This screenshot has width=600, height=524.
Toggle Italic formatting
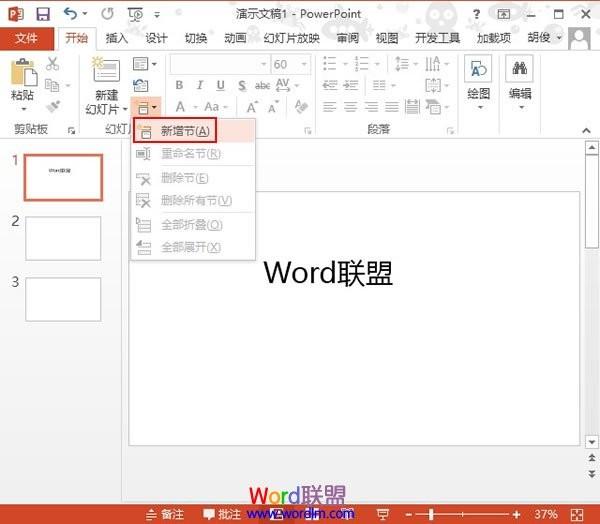pos(199,85)
